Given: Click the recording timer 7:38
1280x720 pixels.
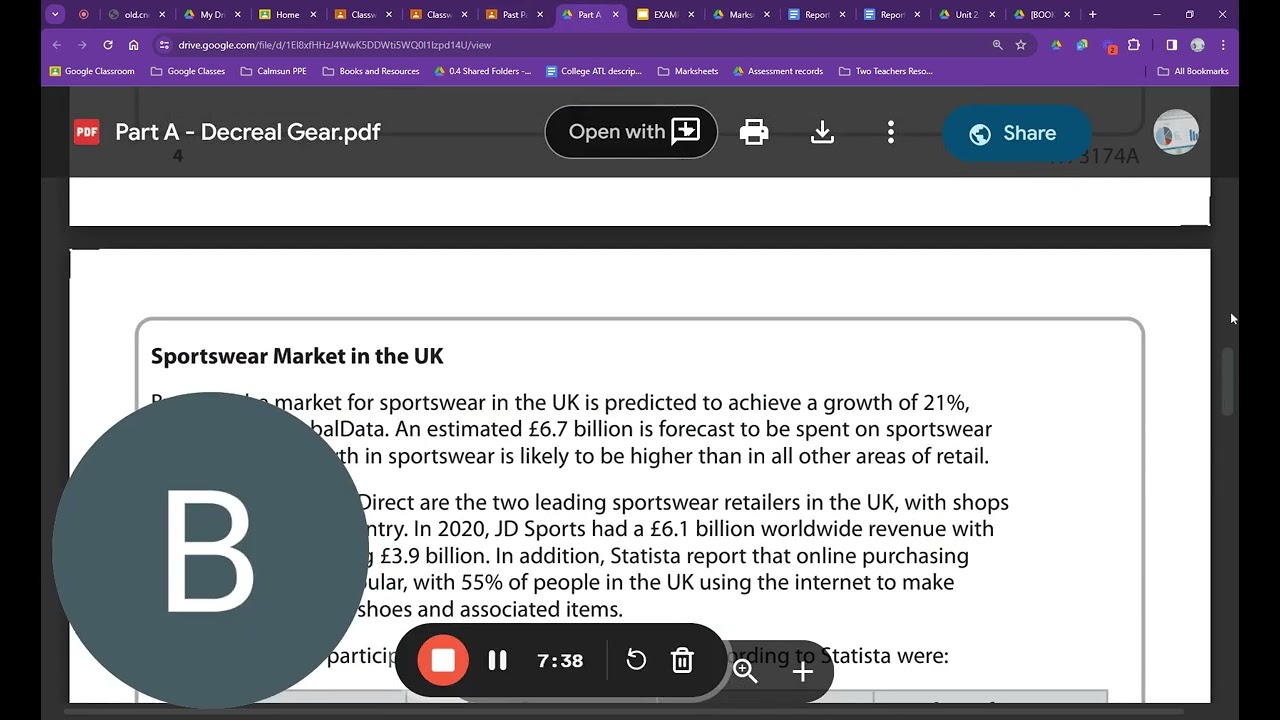Looking at the screenshot, I should pyautogui.click(x=560, y=660).
